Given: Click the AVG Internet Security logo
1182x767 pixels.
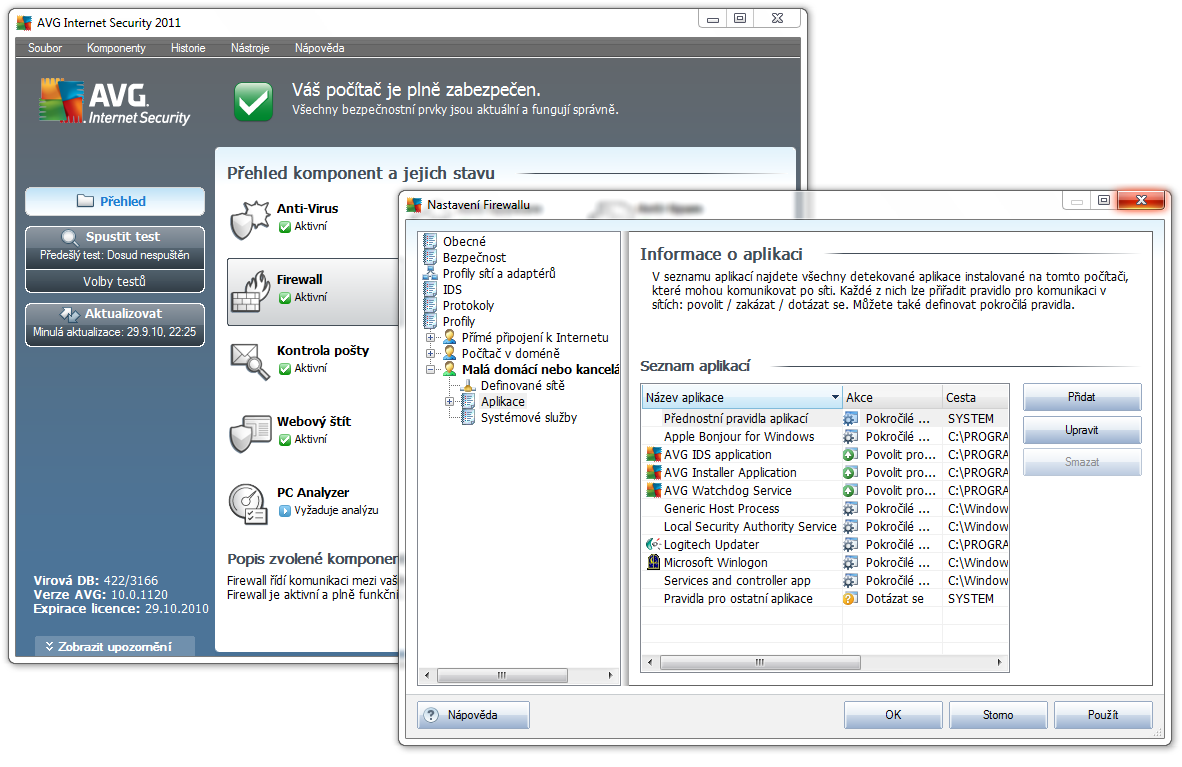Looking at the screenshot, I should click(x=115, y=101).
